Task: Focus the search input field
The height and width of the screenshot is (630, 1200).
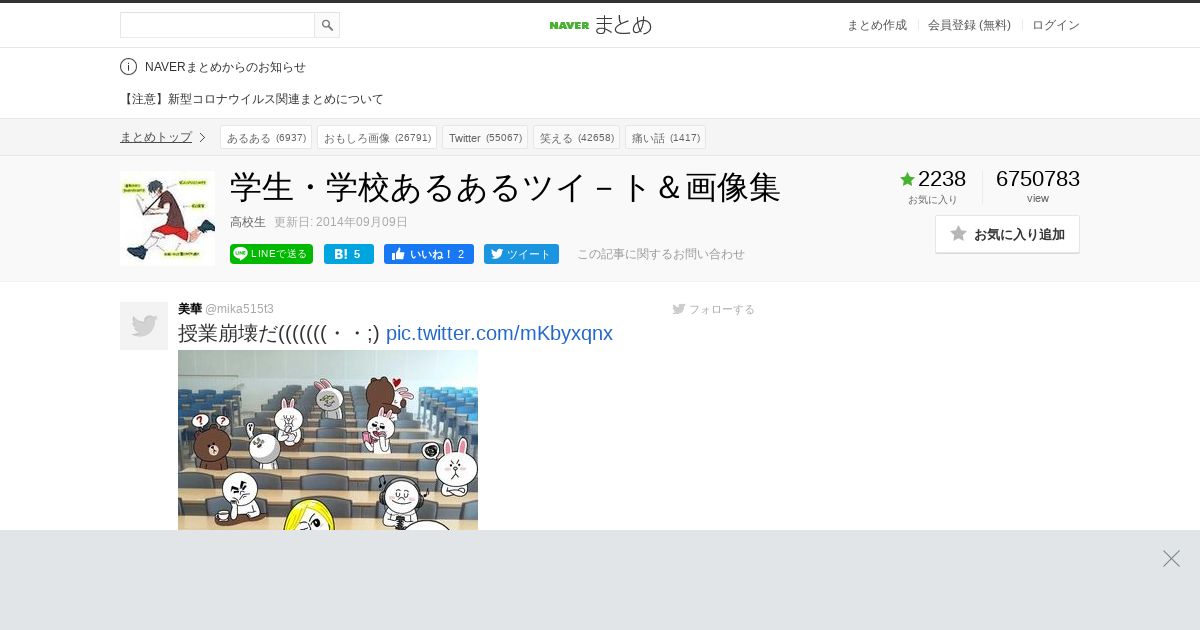Action: [x=217, y=25]
